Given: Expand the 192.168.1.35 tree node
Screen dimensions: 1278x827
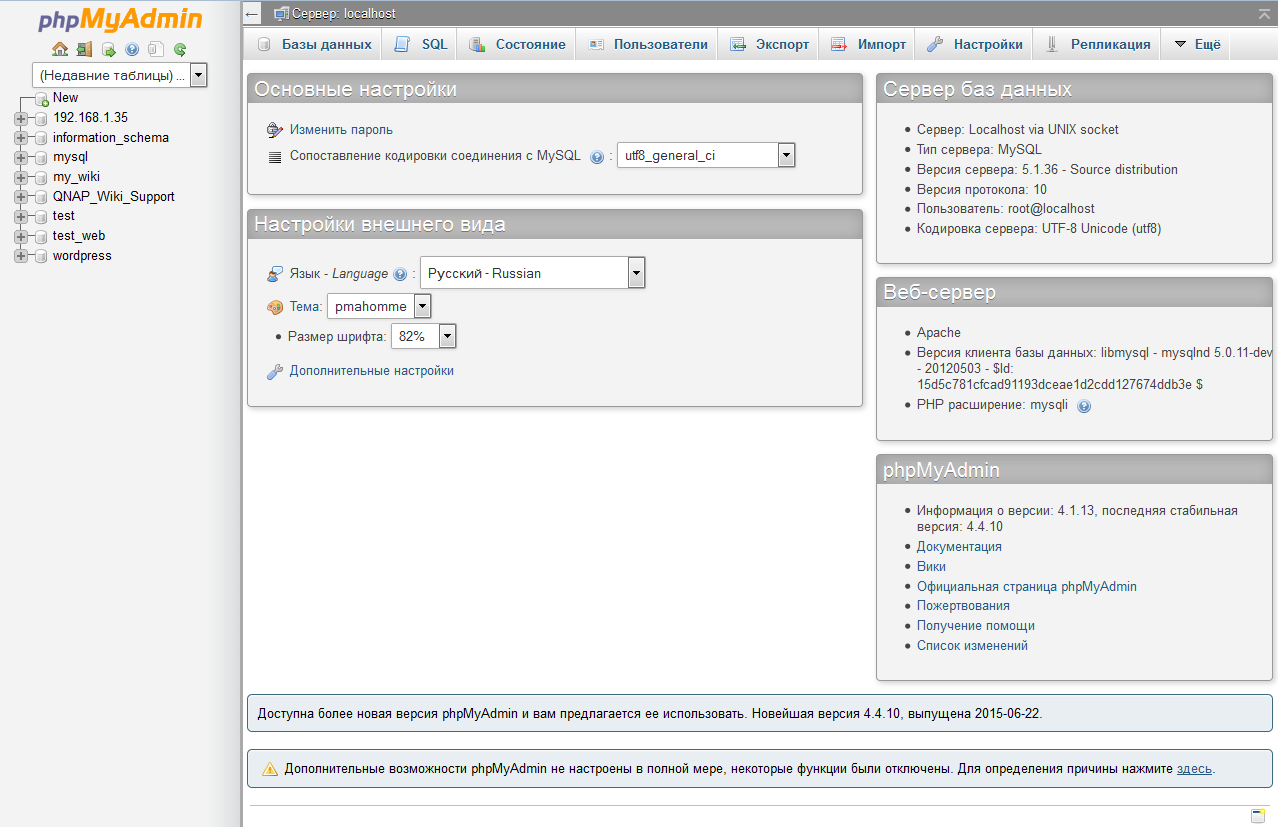Looking at the screenshot, I should click(x=21, y=118).
